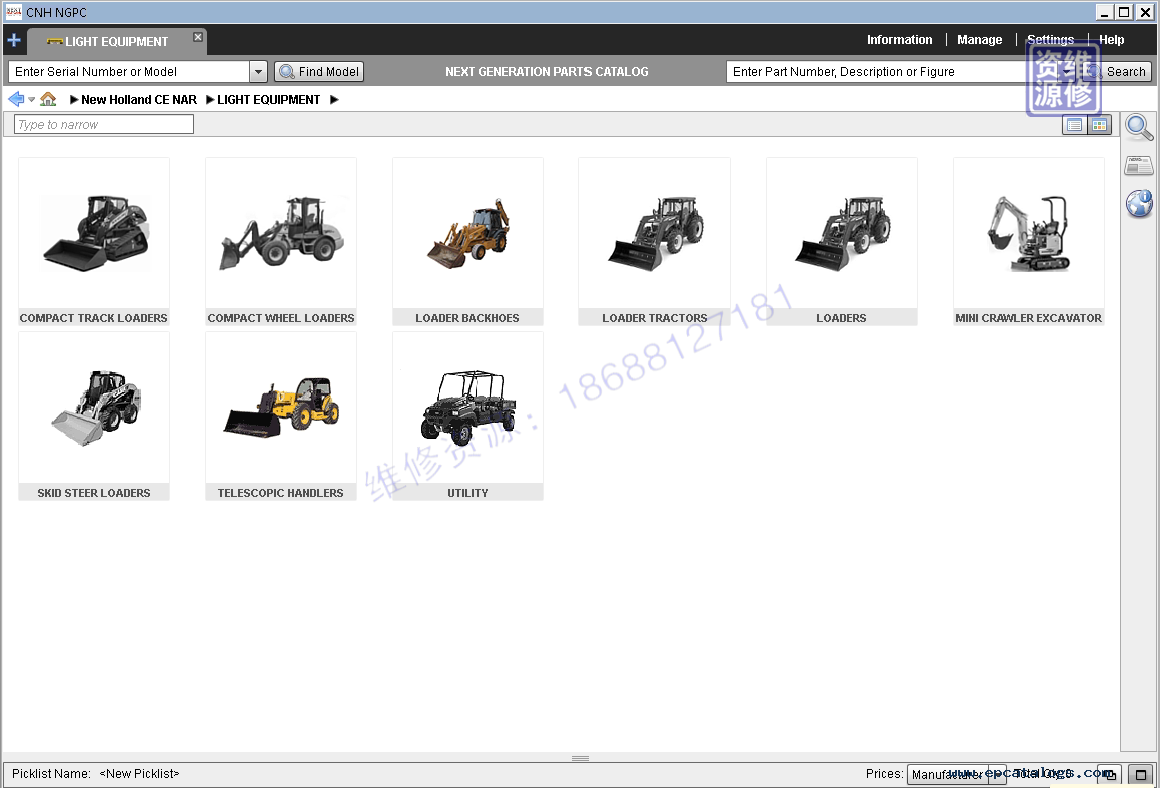Expand the serial number or model dropdown

[258, 72]
